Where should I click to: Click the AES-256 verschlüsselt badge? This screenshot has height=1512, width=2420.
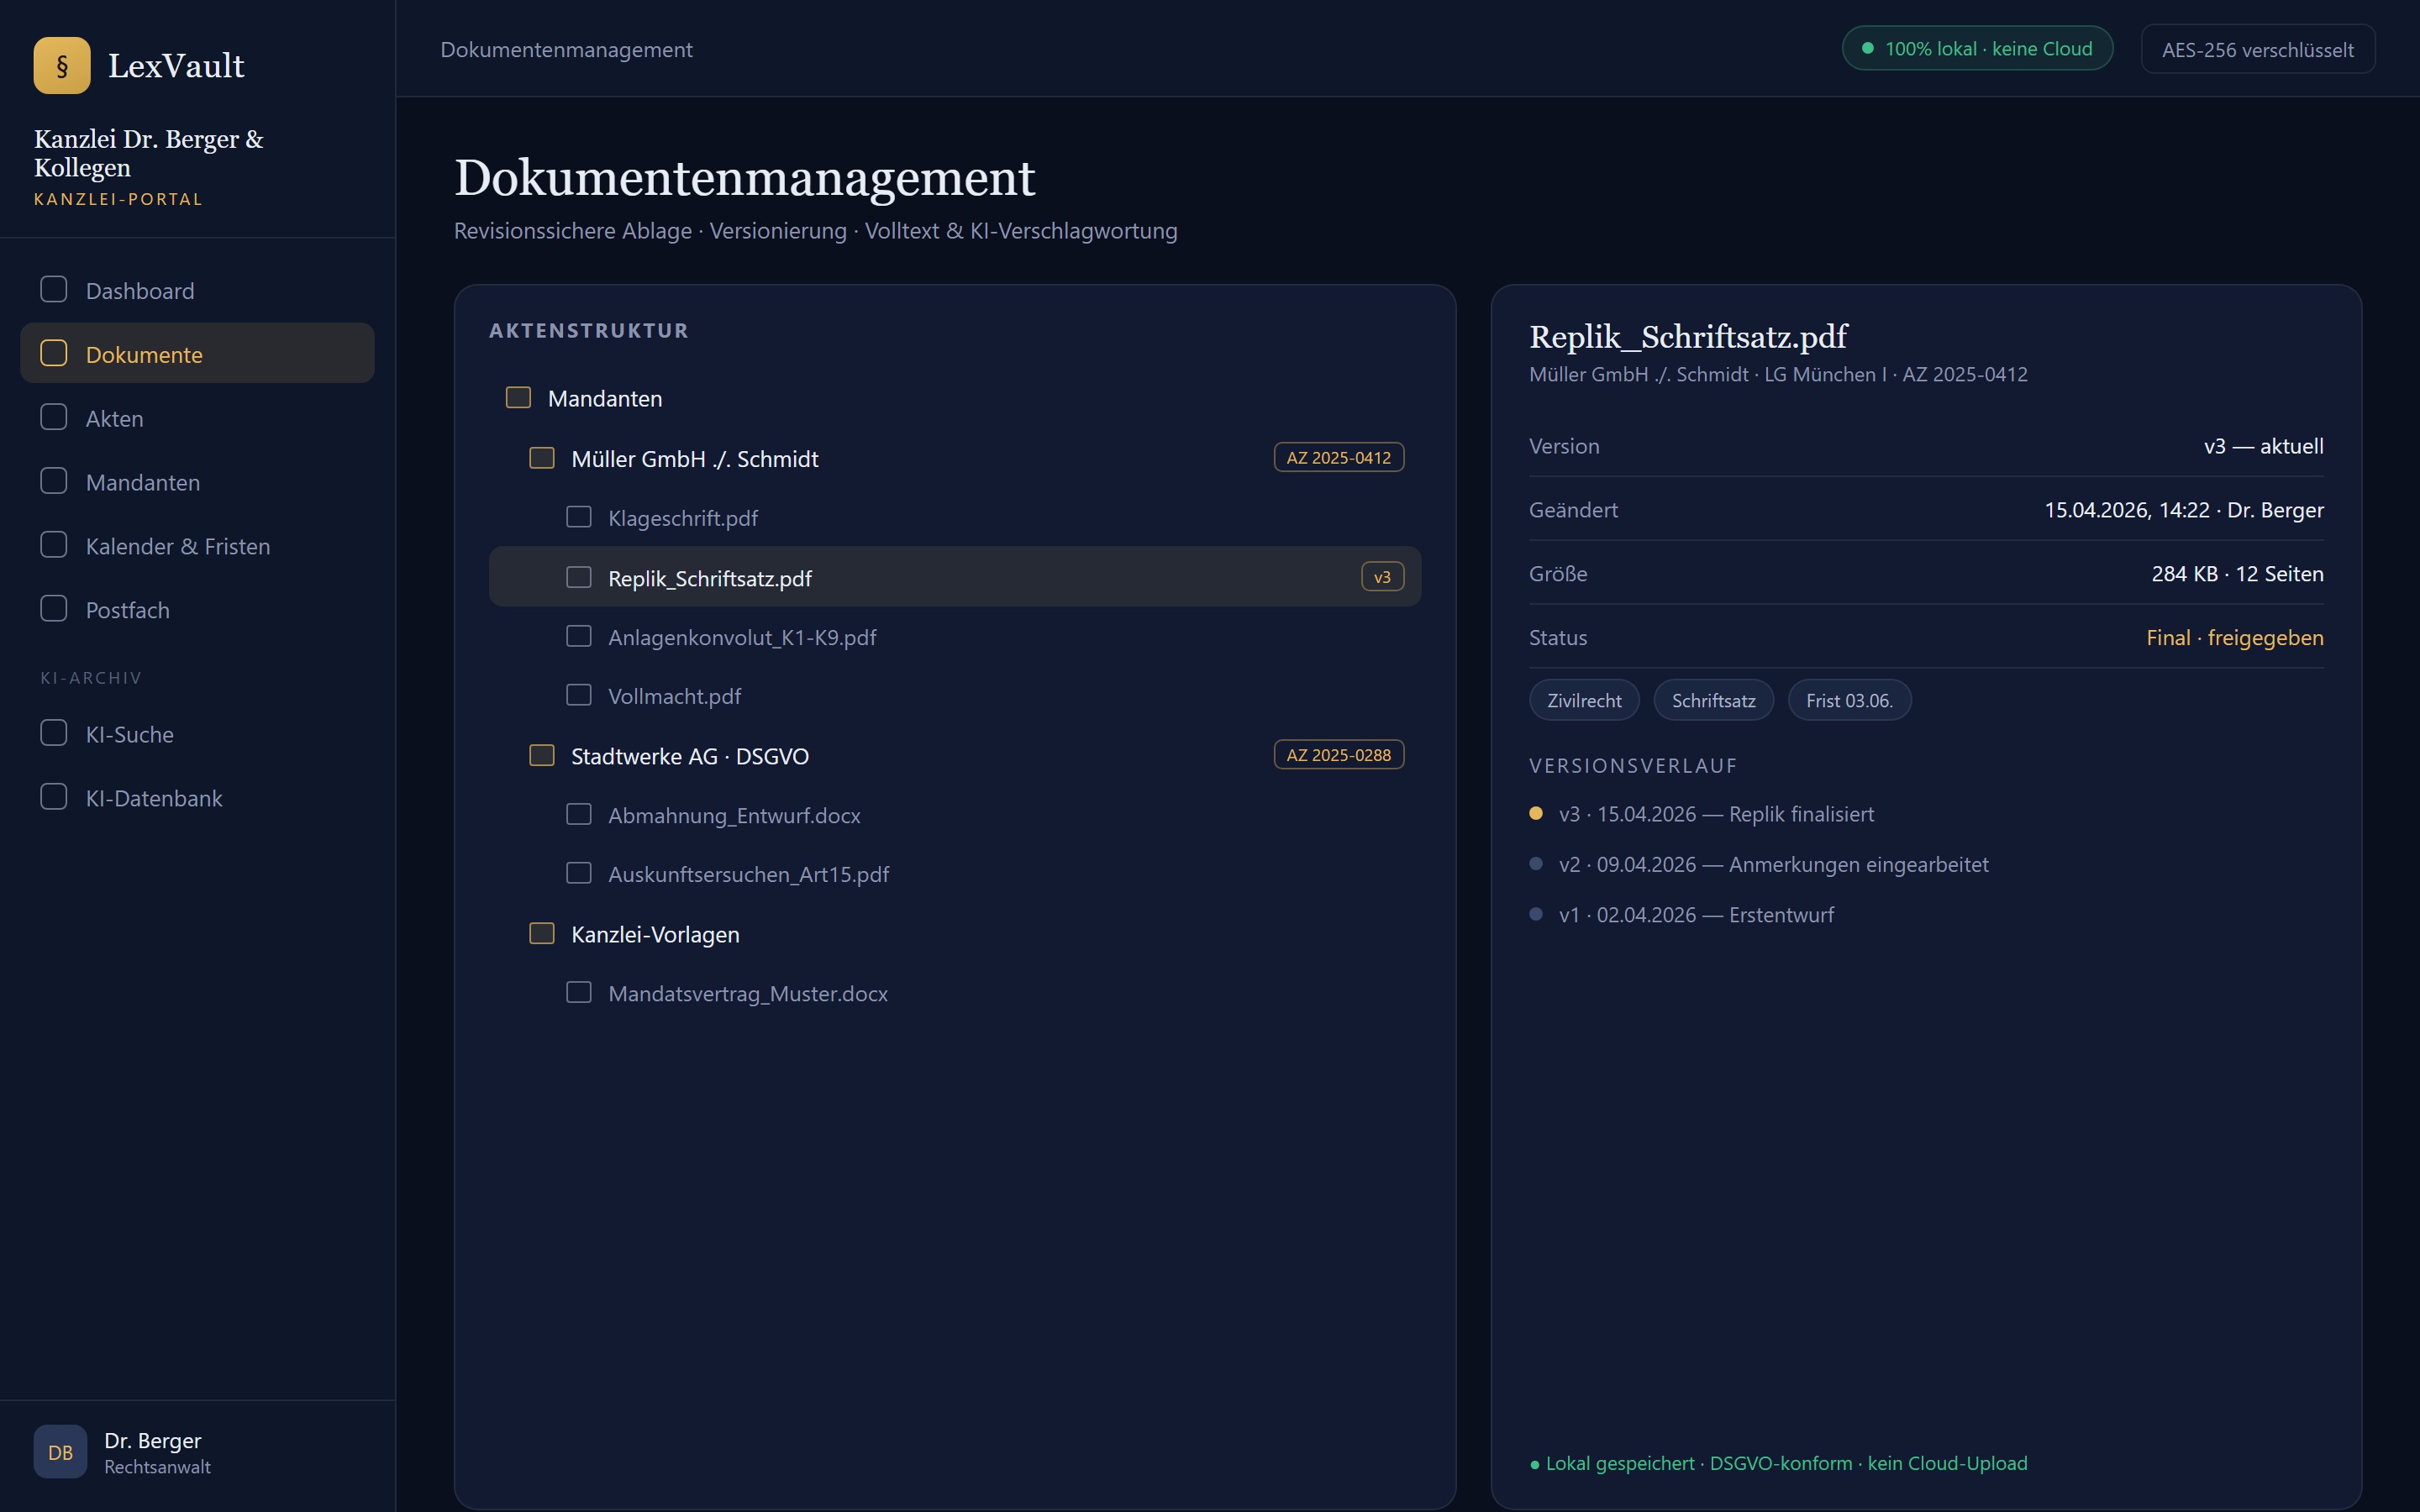point(2257,49)
